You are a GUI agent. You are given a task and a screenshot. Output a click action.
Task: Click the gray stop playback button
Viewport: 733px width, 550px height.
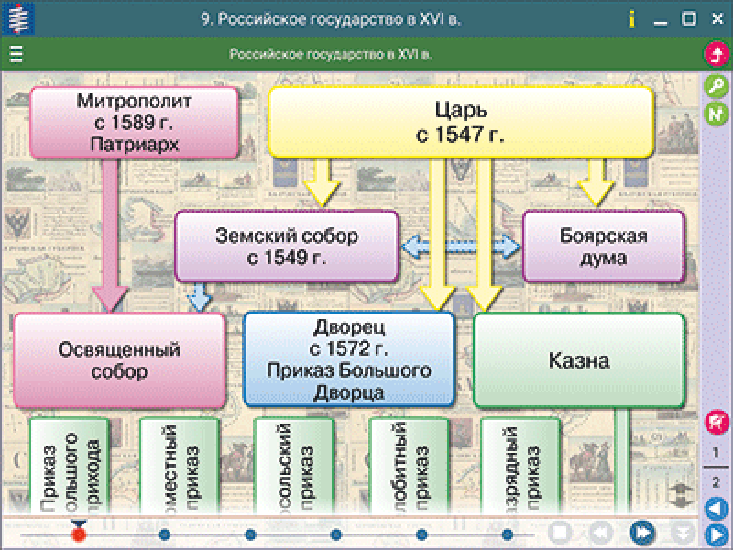click(560, 532)
